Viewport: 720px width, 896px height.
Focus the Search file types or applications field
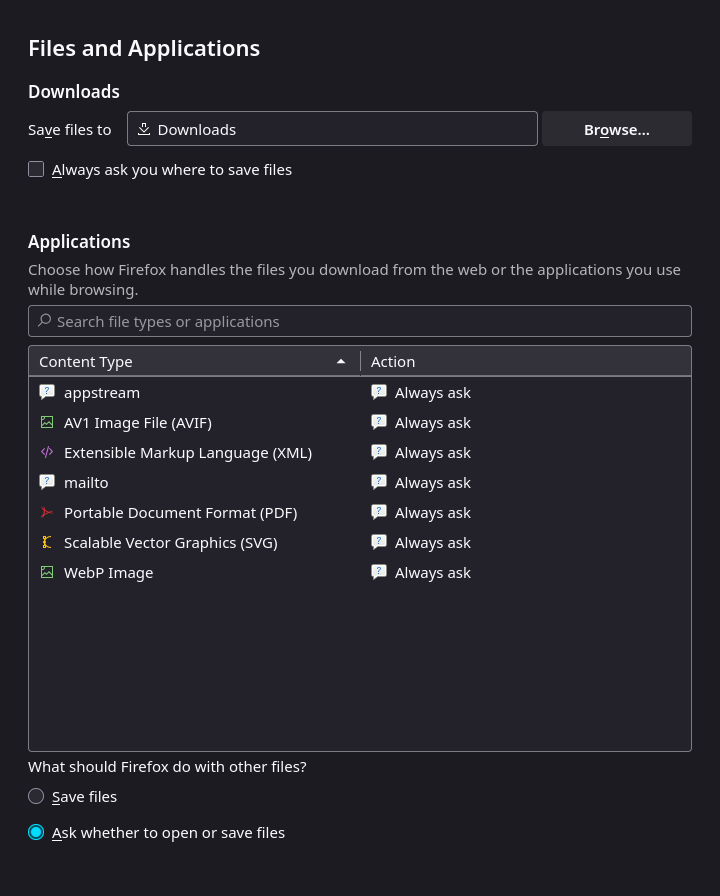pyautogui.click(x=360, y=321)
